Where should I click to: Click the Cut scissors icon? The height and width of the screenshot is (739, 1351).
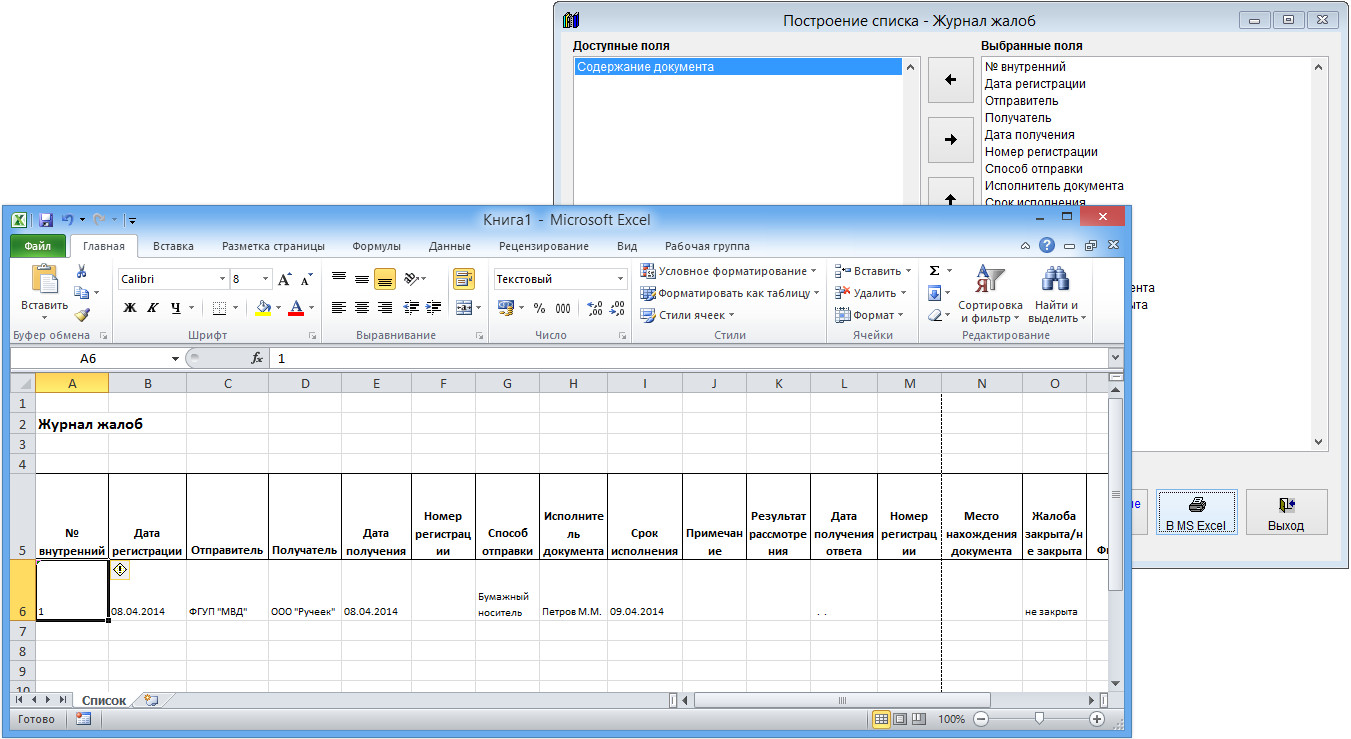tap(82, 271)
